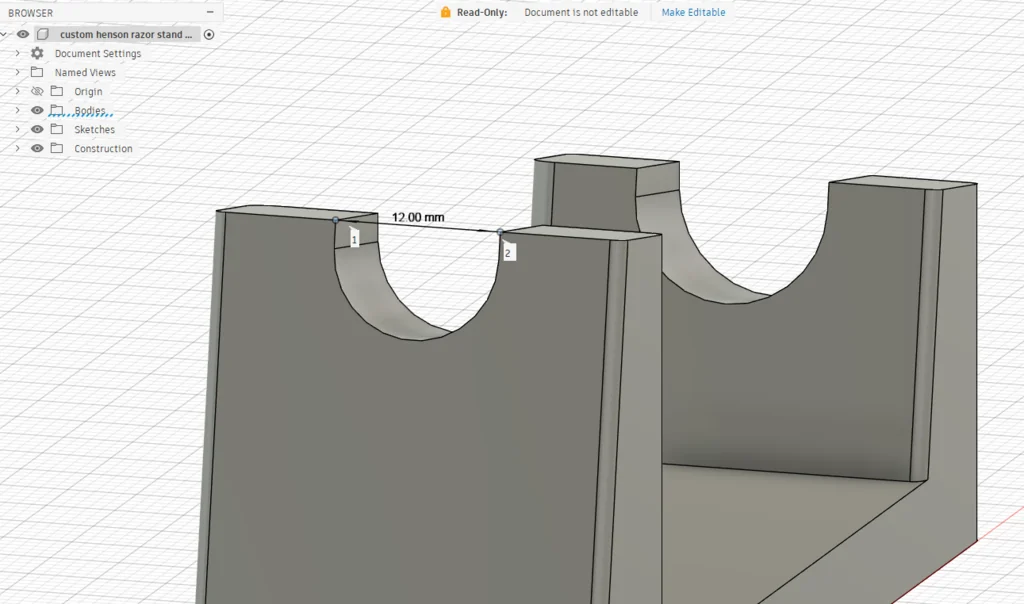Show the hidden Origin folder

37,91
